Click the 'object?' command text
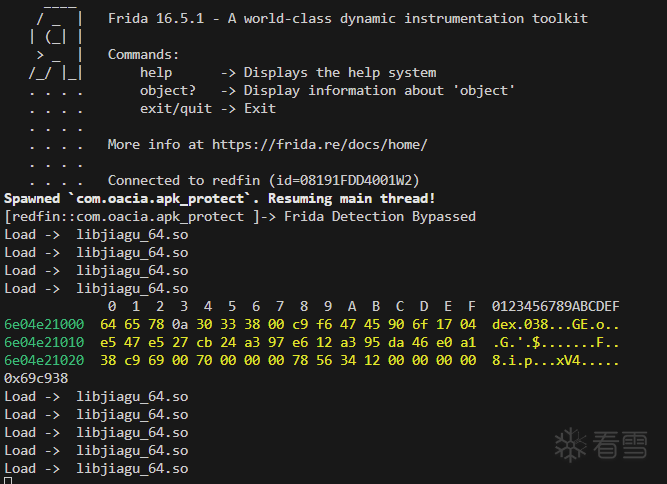Viewport: 667px width, 484px height. point(168,90)
